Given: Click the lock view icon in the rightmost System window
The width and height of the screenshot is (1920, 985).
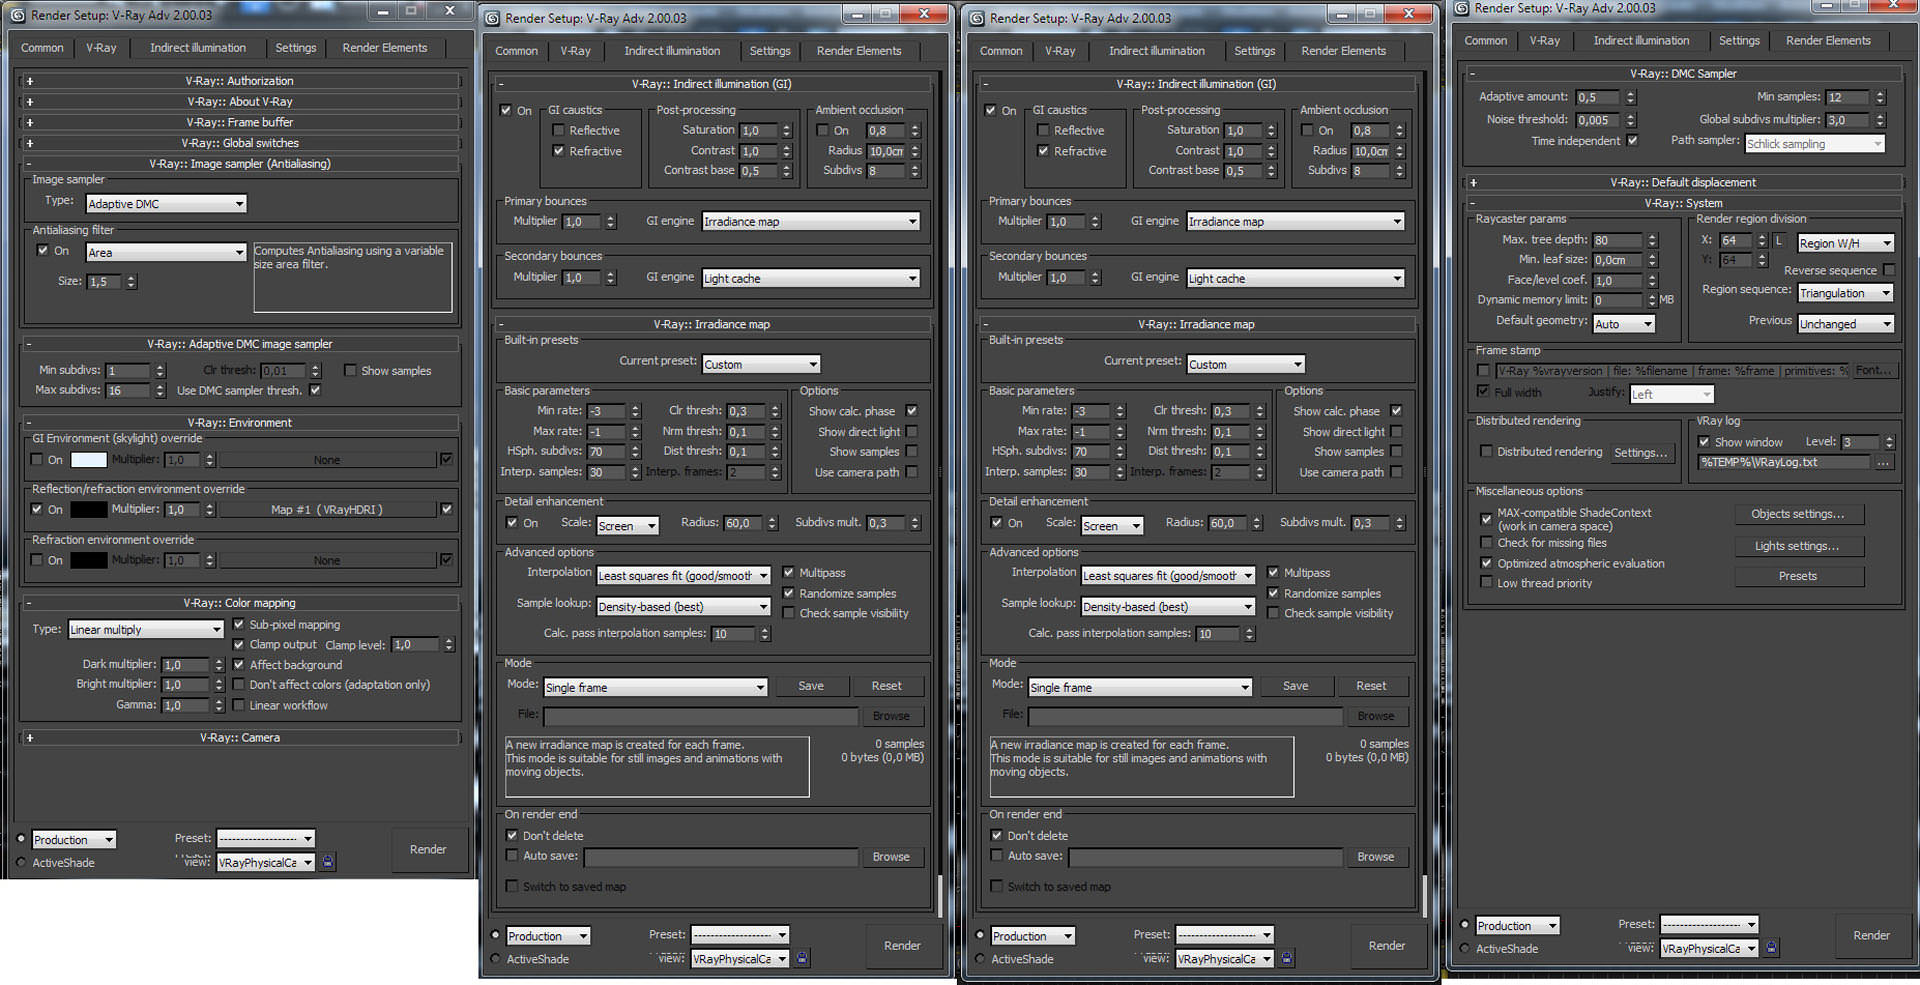Looking at the screenshot, I should [1771, 948].
